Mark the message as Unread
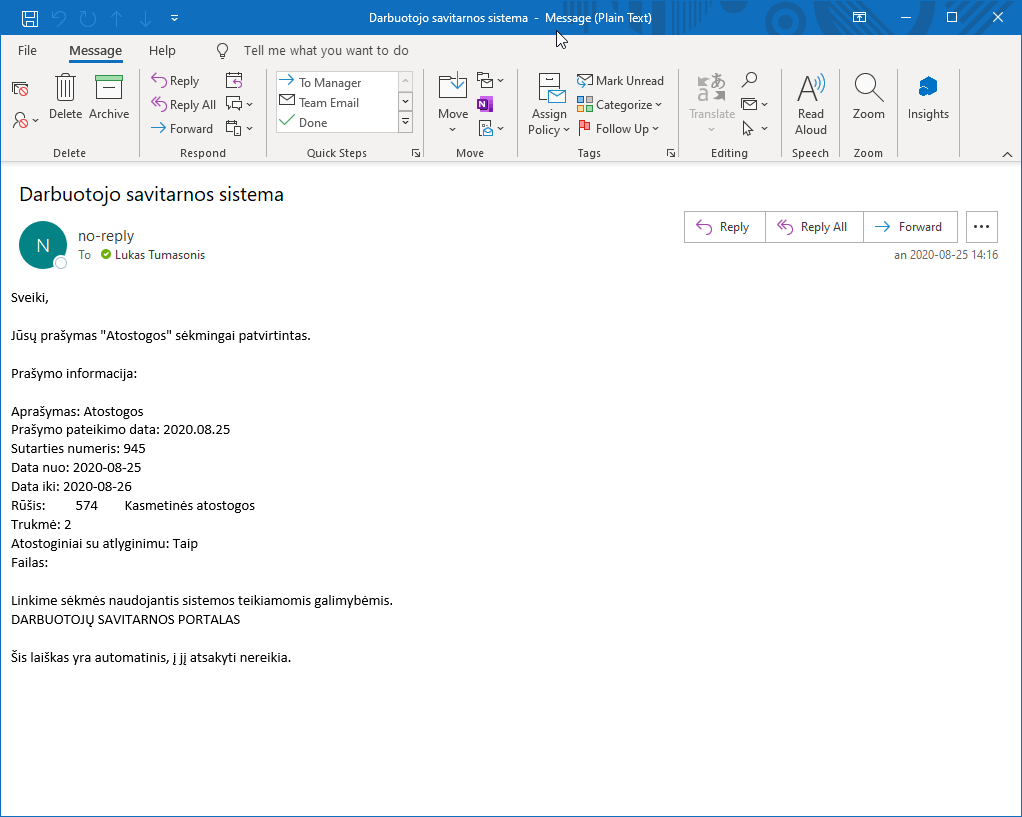Viewport: 1022px width, 817px height. (x=620, y=81)
